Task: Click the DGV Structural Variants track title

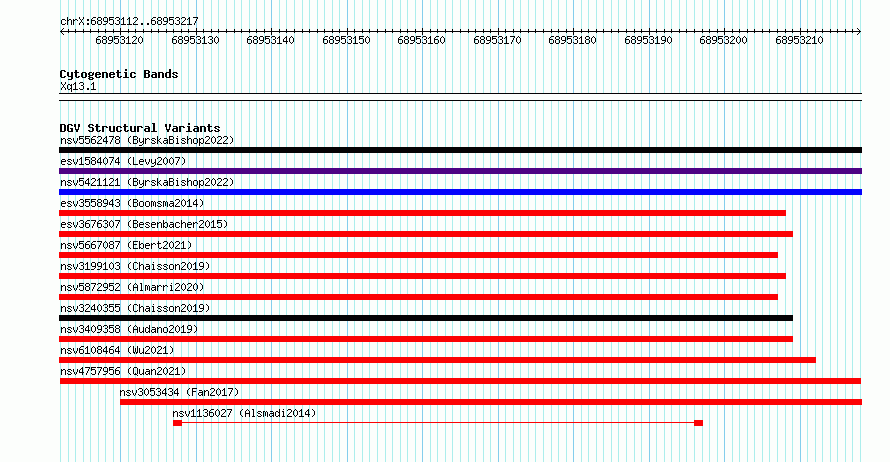Action: pyautogui.click(x=140, y=128)
